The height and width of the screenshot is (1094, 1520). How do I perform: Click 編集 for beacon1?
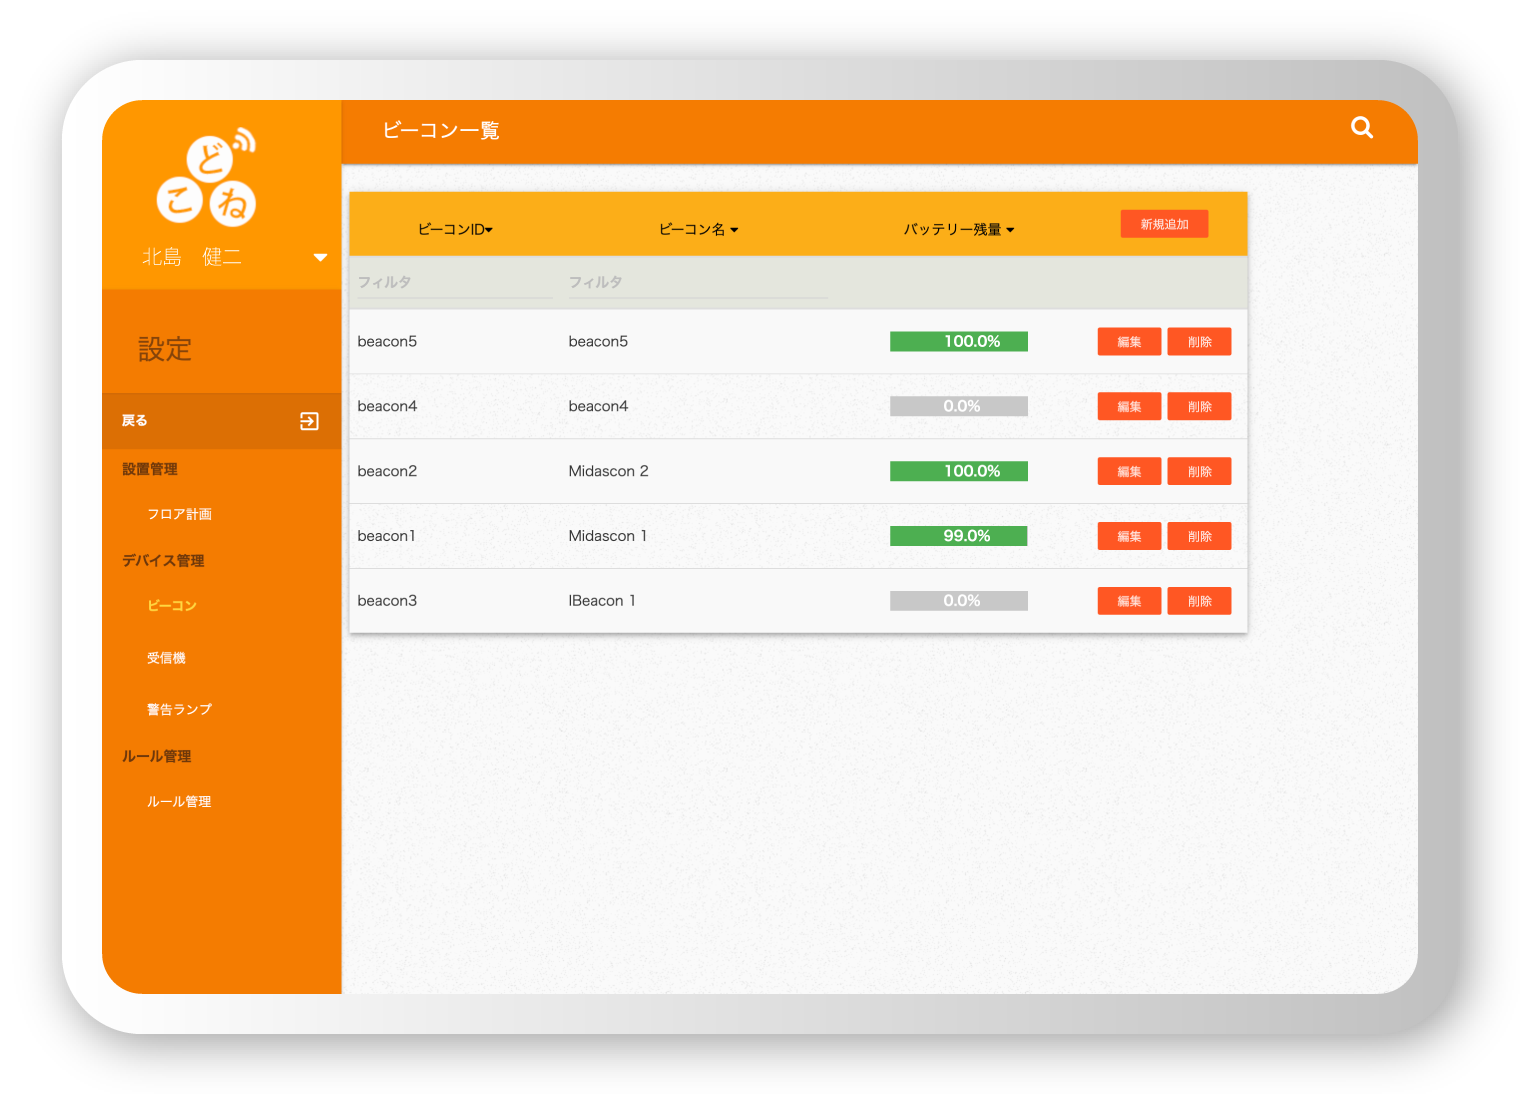pos(1129,537)
